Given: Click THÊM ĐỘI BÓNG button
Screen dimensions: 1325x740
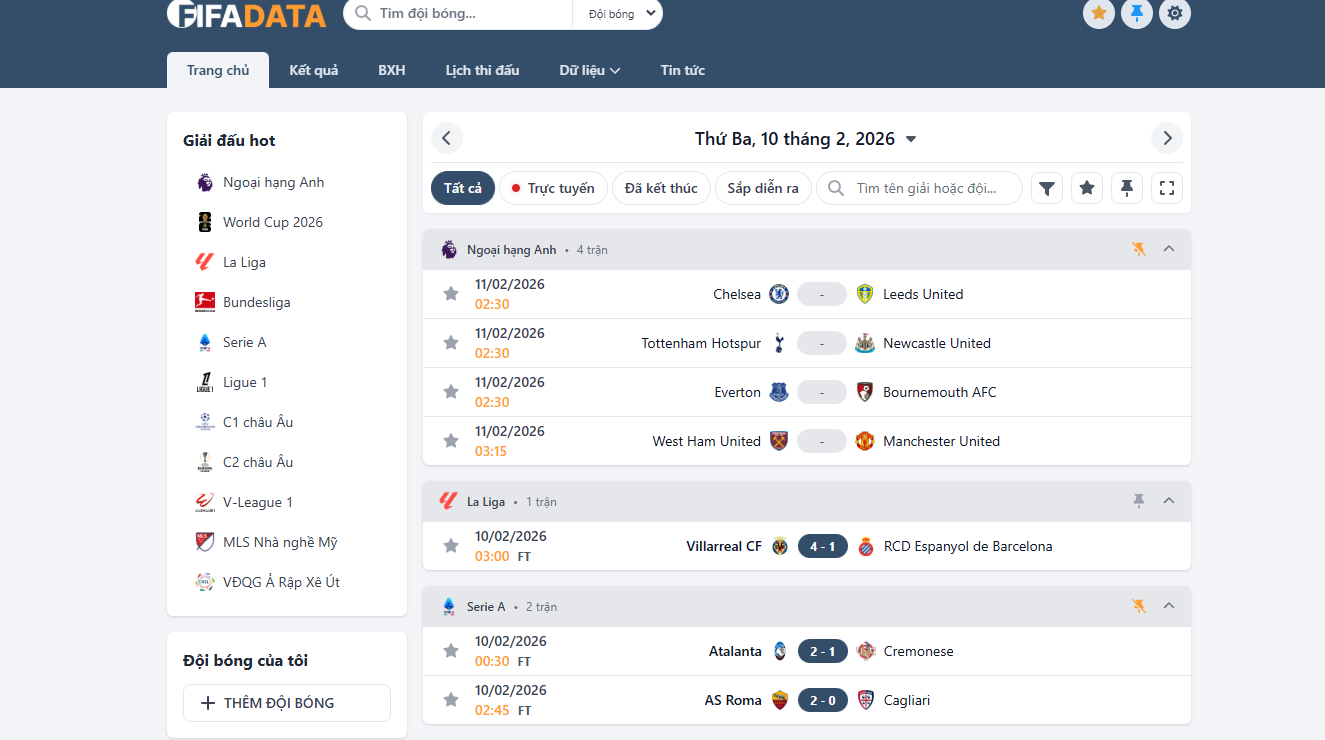Looking at the screenshot, I should [x=287, y=703].
